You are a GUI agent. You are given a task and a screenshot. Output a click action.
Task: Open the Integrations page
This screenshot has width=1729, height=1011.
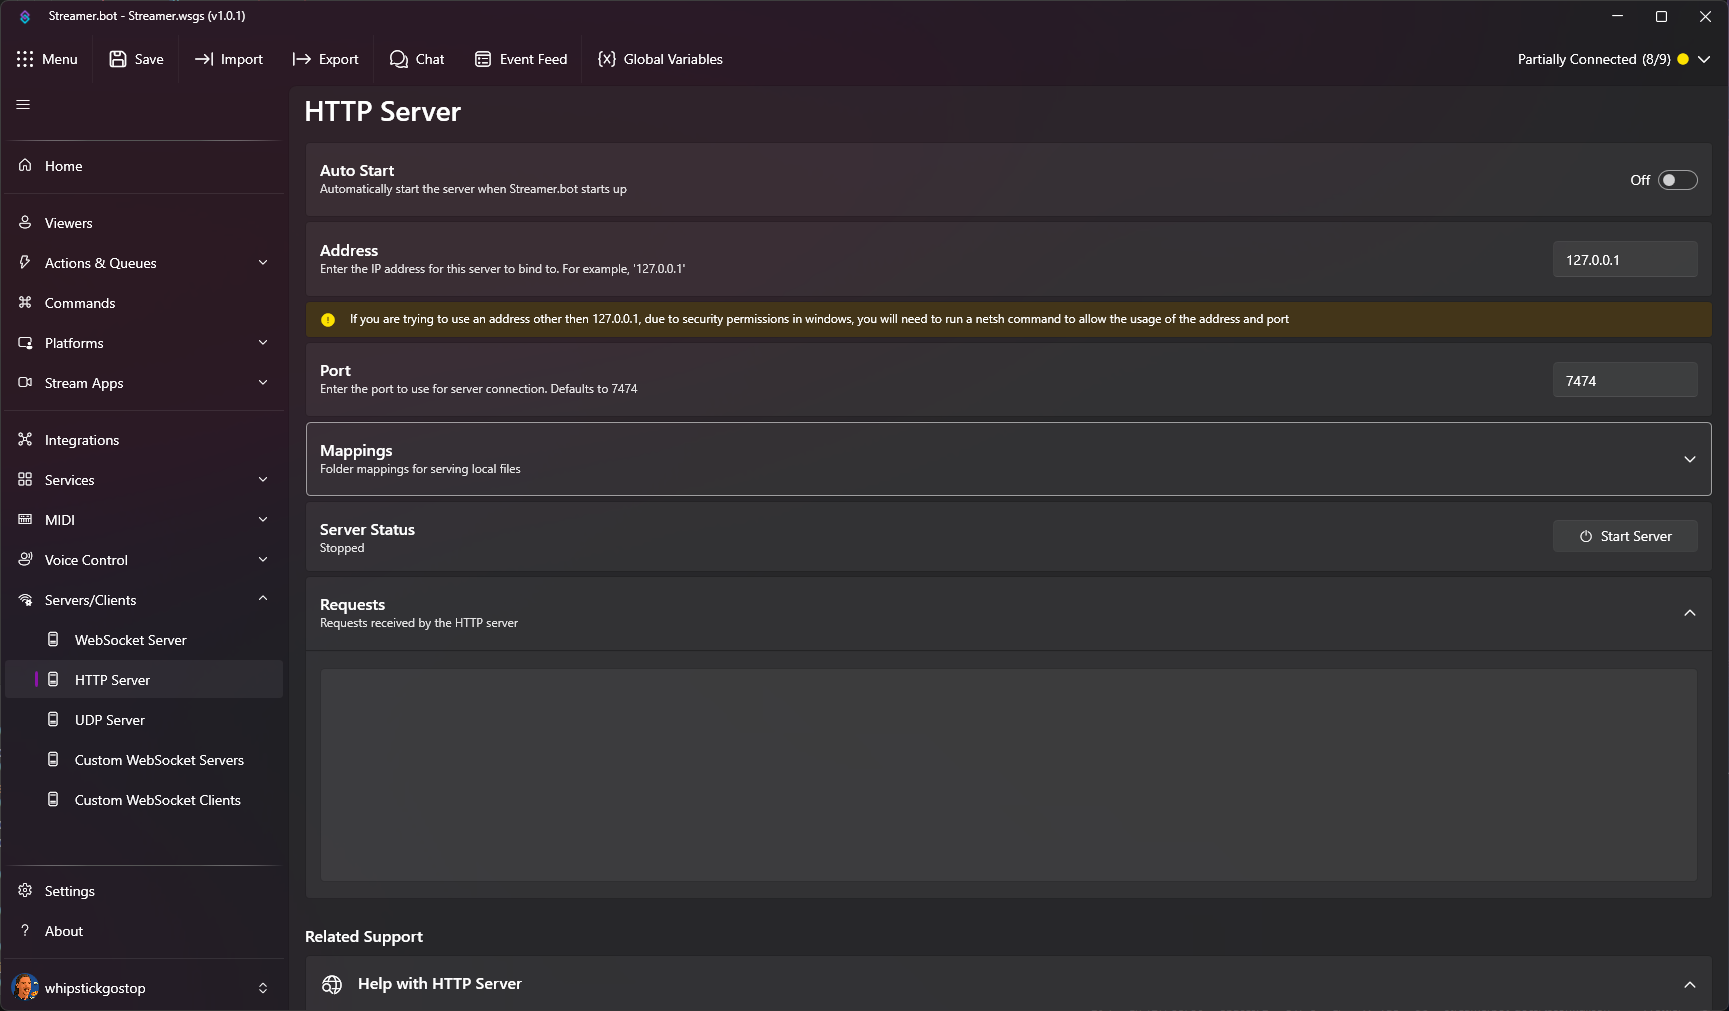pos(82,440)
